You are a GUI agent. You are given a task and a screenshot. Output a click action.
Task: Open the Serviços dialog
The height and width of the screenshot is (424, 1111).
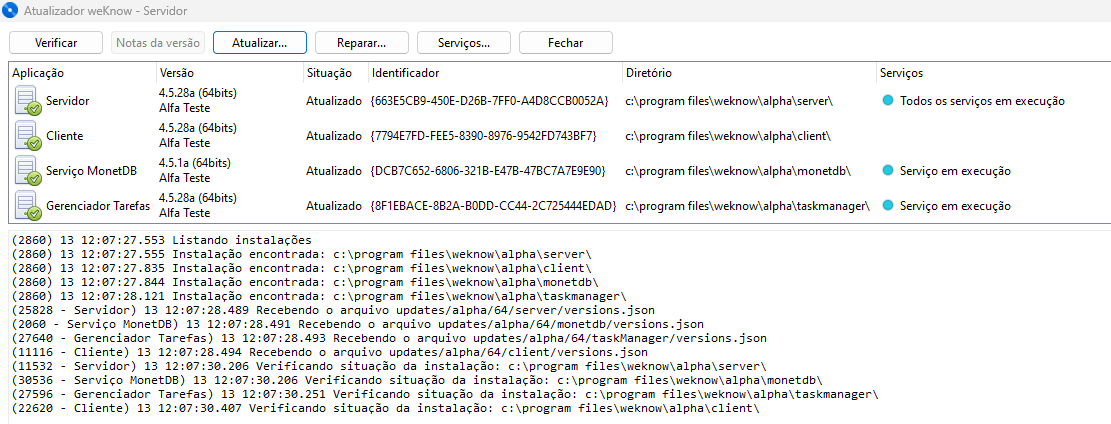463,43
